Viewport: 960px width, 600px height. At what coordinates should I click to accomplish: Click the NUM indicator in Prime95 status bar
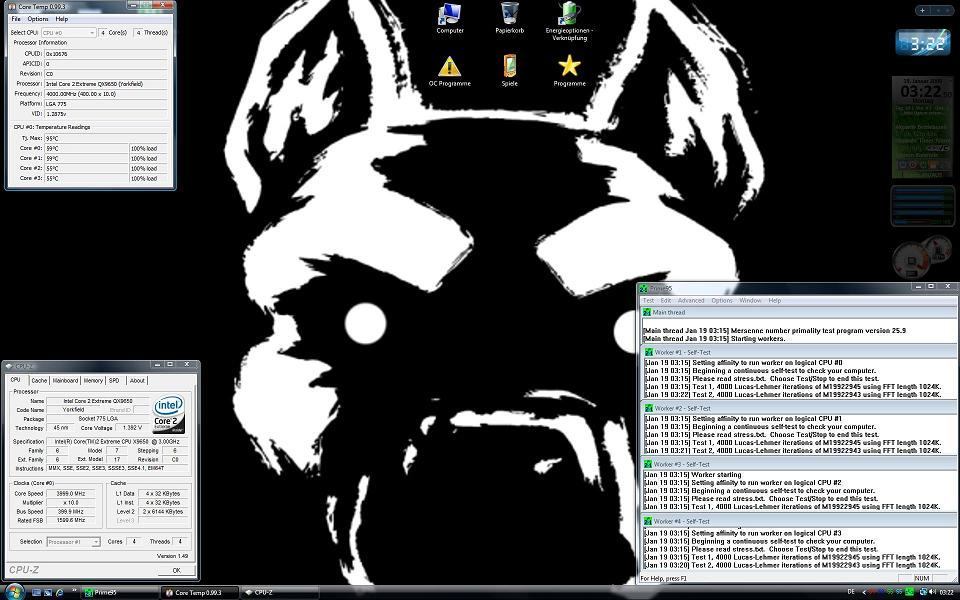point(921,578)
